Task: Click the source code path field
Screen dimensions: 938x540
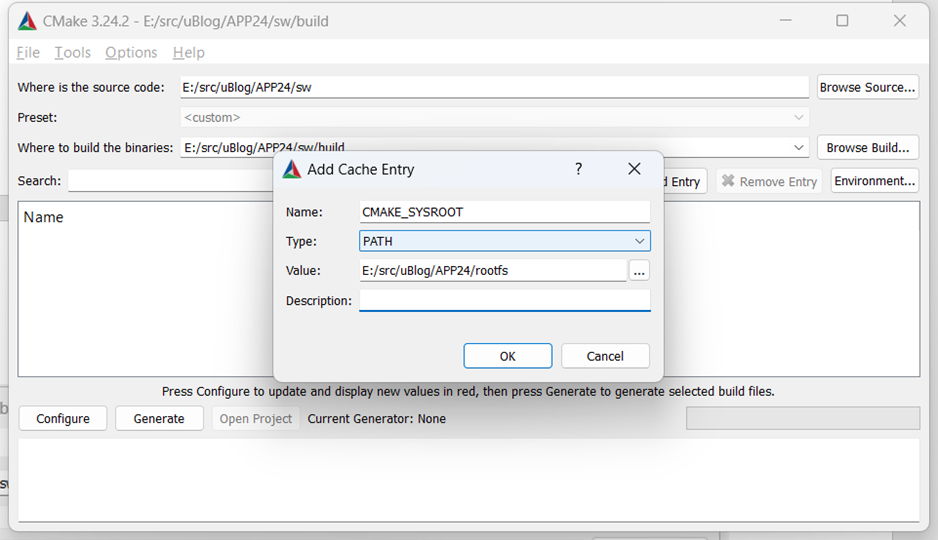Action: [495, 87]
